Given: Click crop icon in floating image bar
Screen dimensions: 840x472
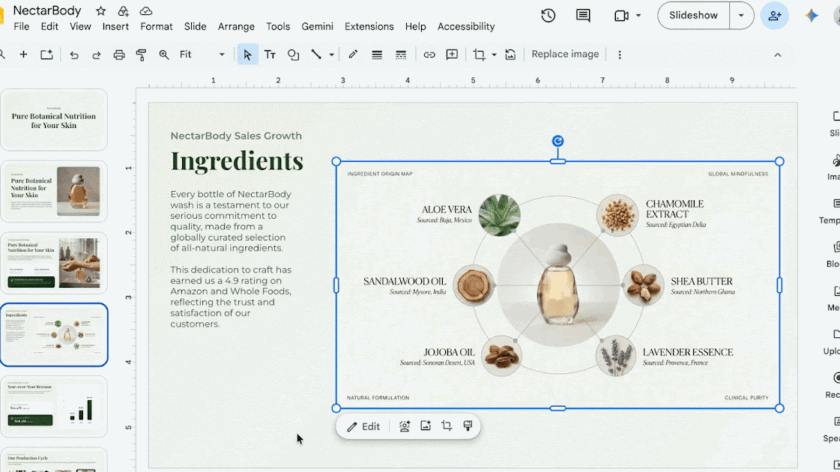Looking at the screenshot, I should coord(446,426).
